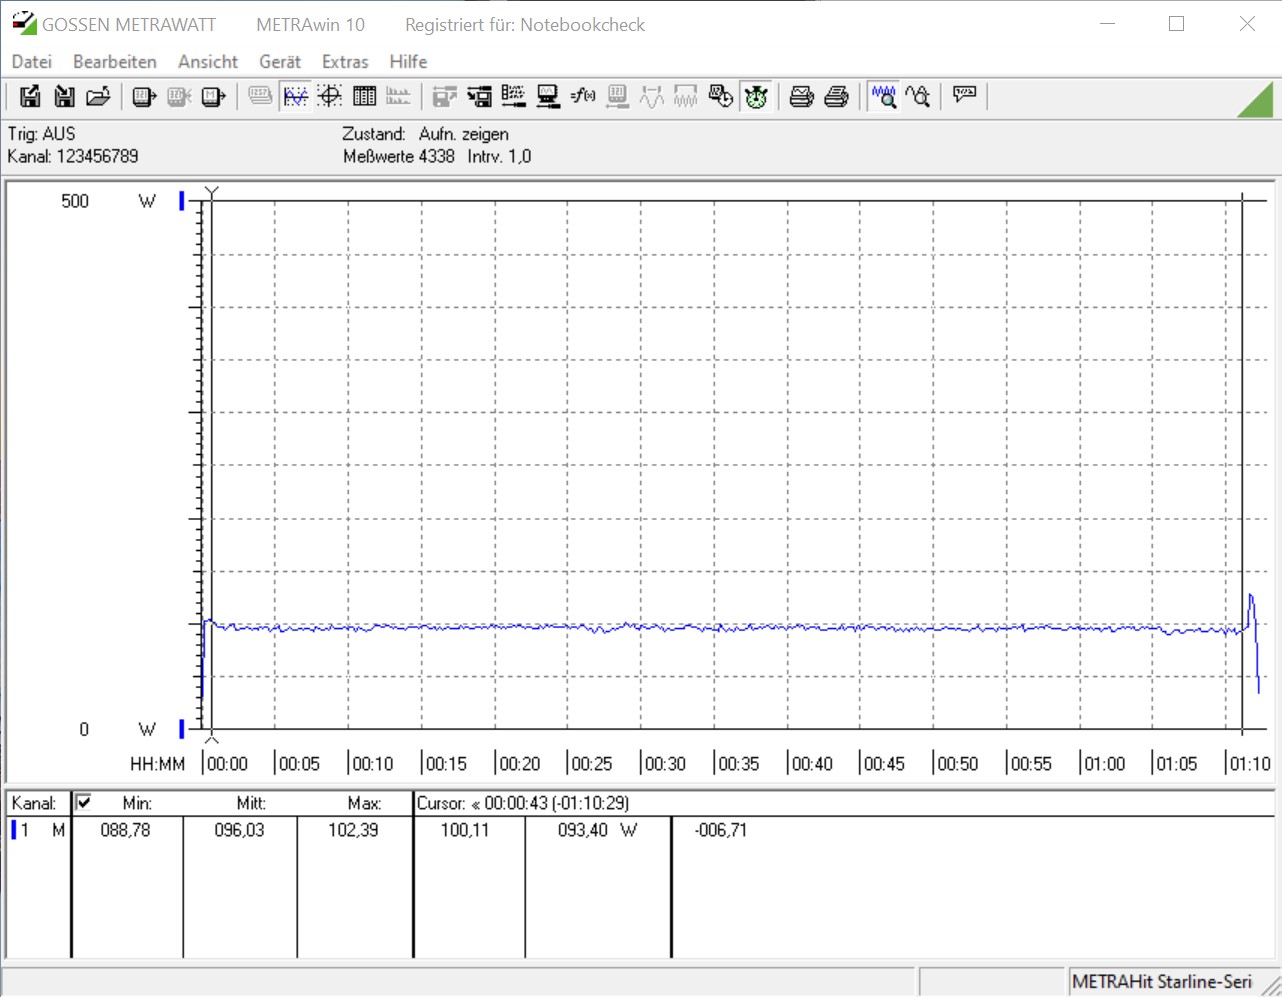Click the Mitt value 096,03
The image size is (1282, 997).
[239, 830]
